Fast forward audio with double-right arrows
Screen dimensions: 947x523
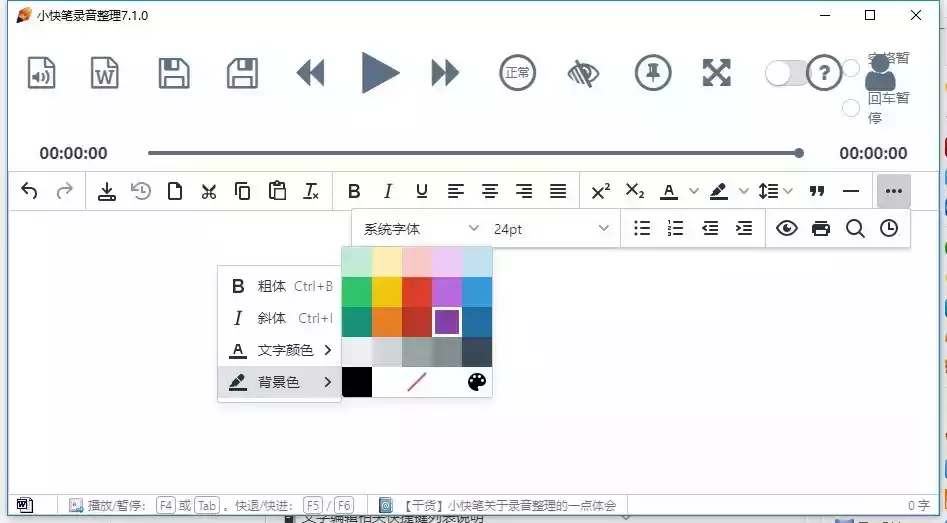pos(446,73)
